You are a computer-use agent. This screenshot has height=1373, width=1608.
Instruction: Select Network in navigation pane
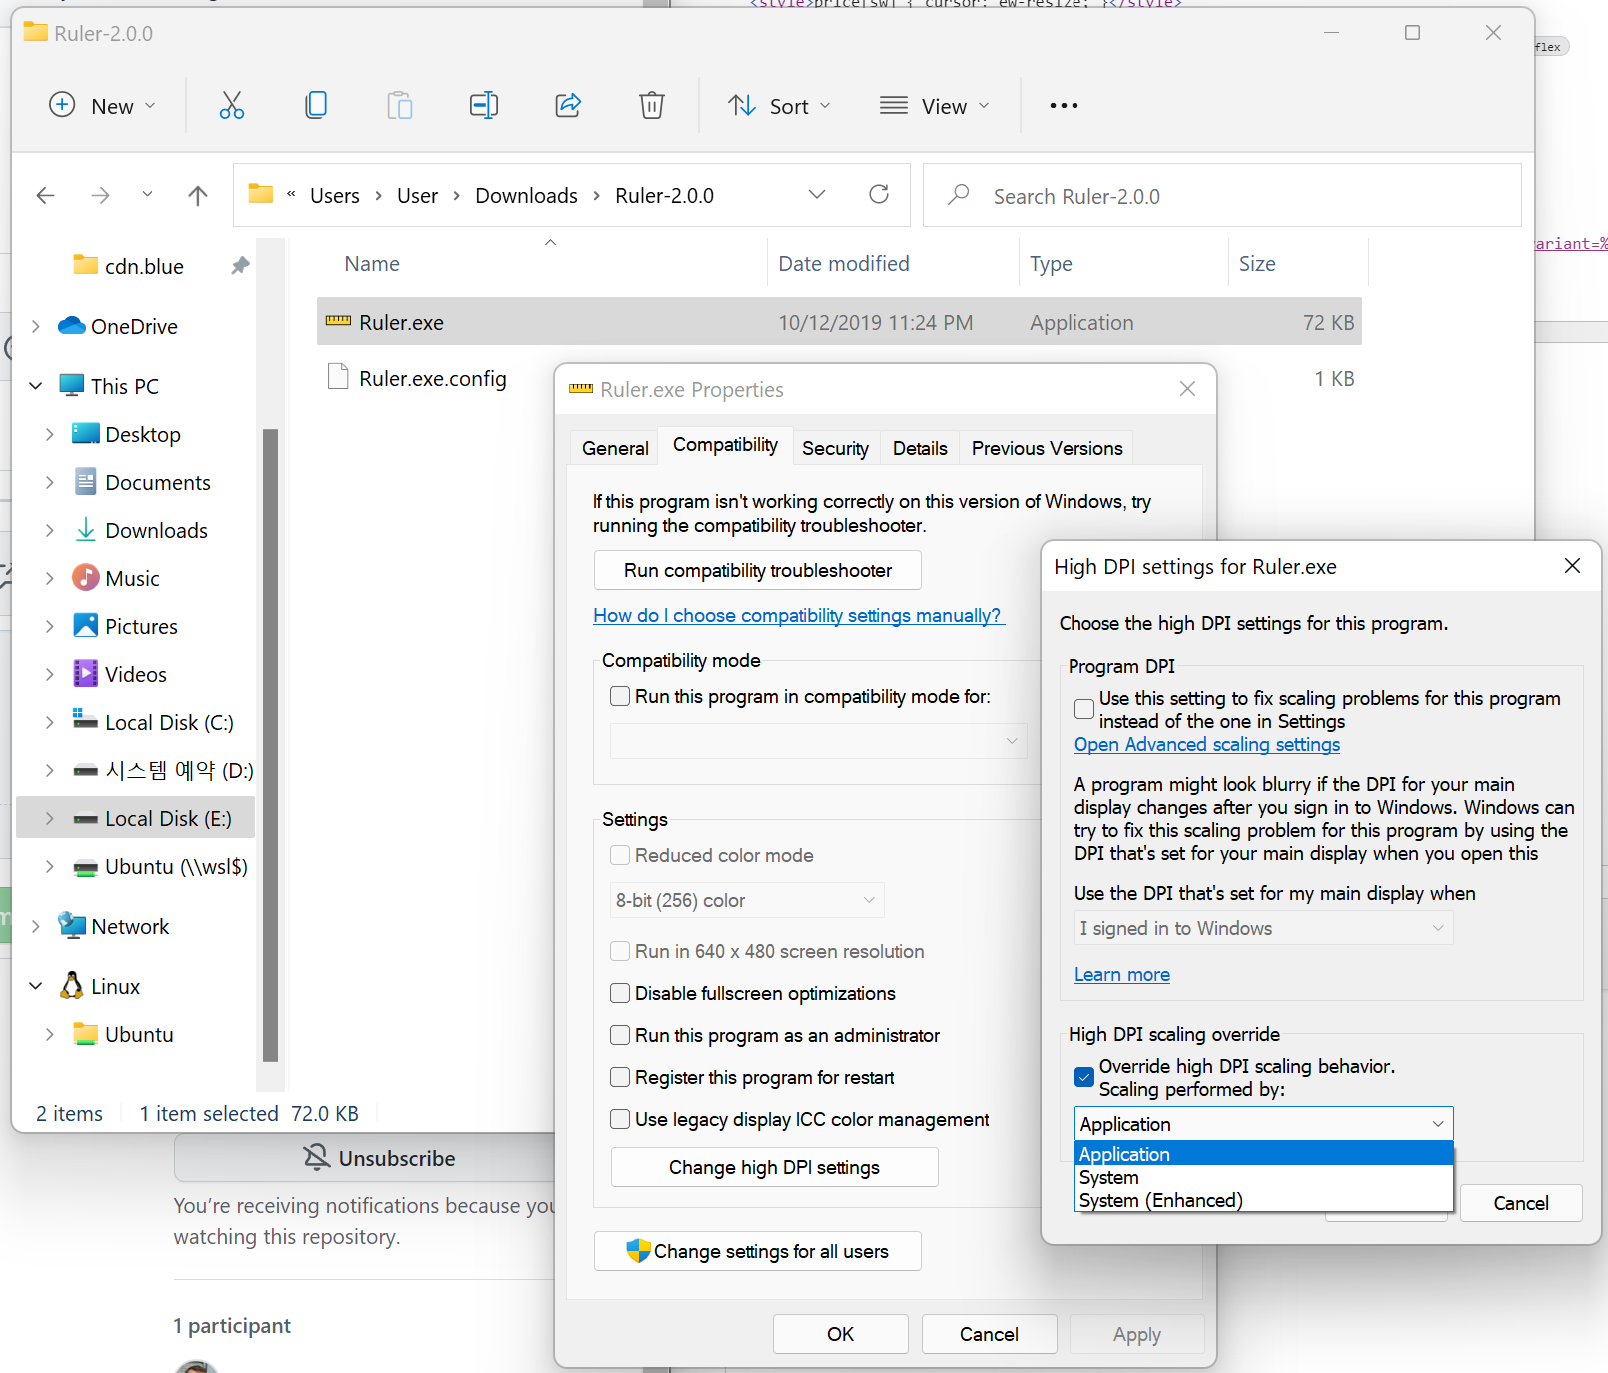point(129,926)
